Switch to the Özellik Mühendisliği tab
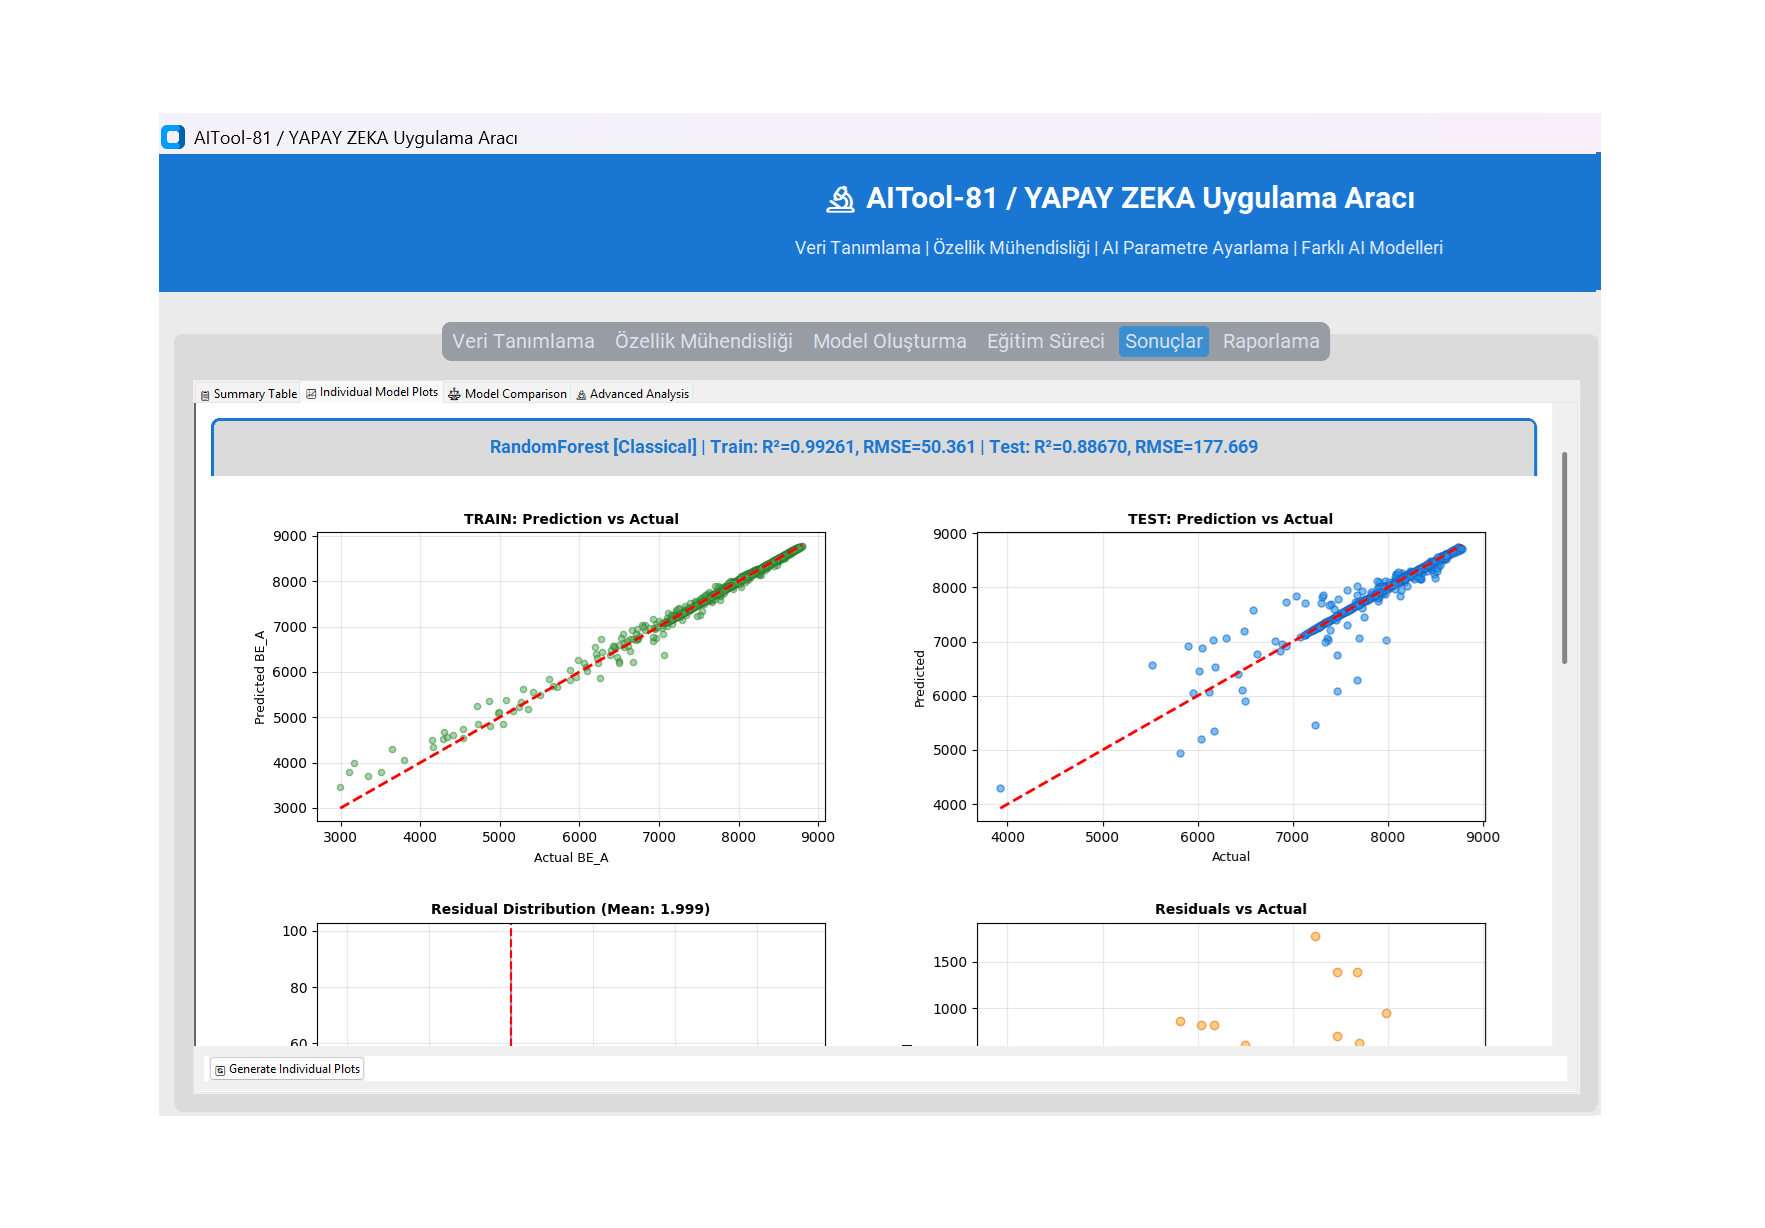The width and height of the screenshot is (1765, 1228). coord(704,341)
